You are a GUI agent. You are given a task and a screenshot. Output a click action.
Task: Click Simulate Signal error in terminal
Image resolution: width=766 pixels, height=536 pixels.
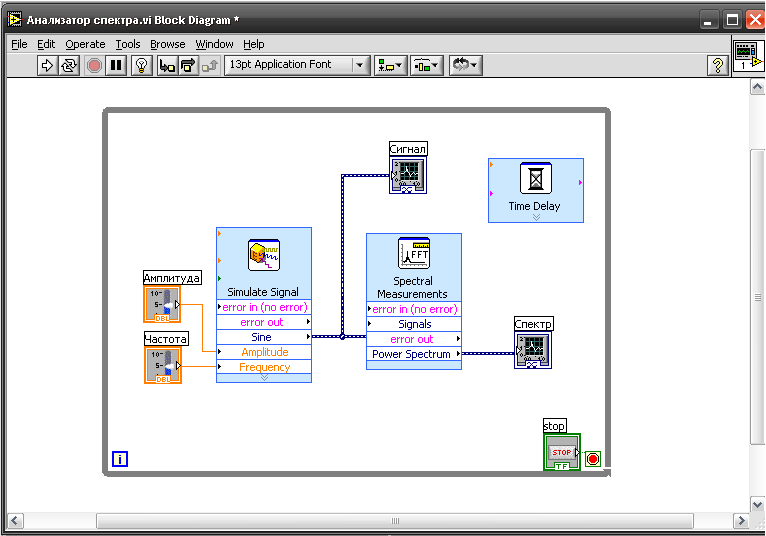coord(264,307)
